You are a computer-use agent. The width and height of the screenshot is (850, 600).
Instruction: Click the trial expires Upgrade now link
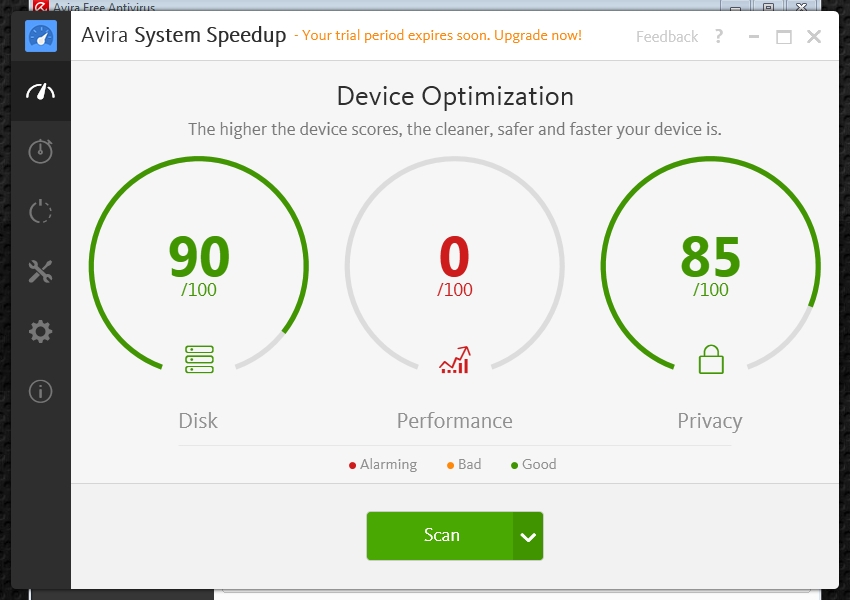click(x=441, y=36)
